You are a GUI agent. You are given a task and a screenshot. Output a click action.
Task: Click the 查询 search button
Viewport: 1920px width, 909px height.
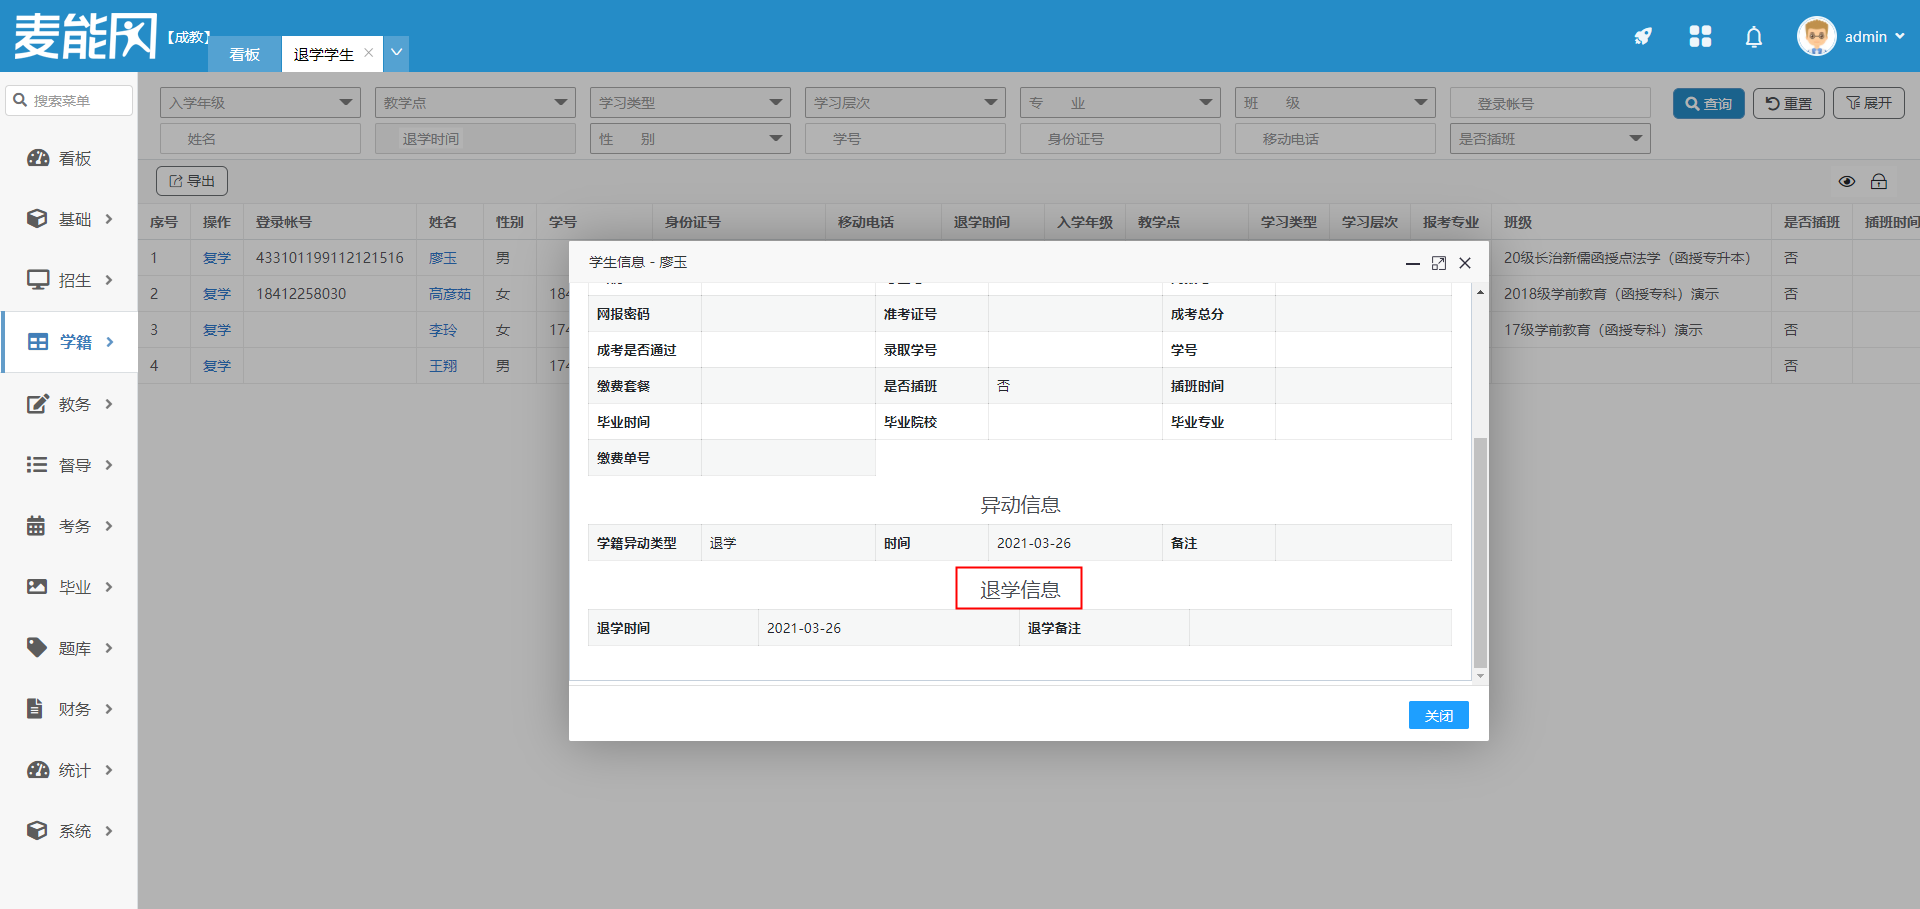pyautogui.click(x=1708, y=103)
